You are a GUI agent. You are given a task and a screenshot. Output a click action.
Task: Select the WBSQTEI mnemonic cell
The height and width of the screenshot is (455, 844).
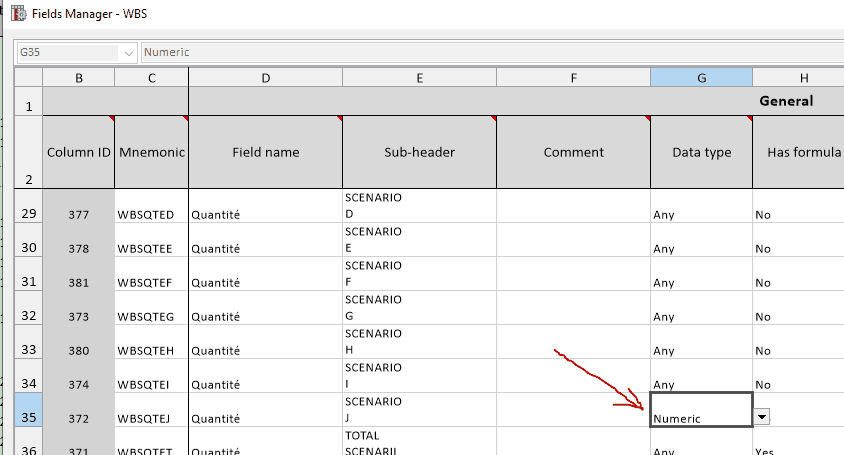(151, 384)
